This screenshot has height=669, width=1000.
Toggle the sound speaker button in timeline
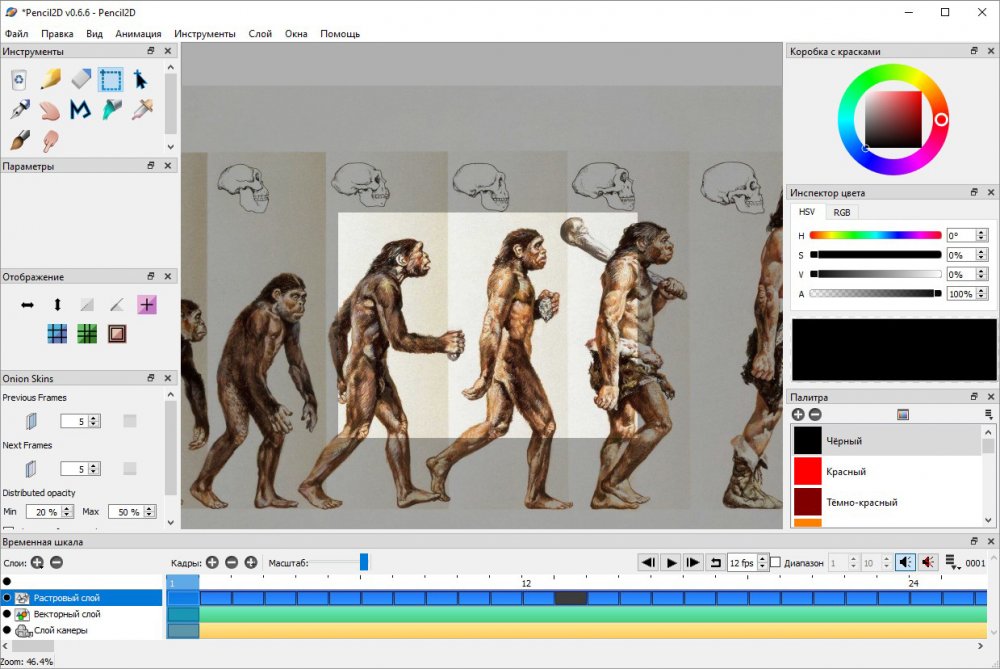[x=904, y=563]
